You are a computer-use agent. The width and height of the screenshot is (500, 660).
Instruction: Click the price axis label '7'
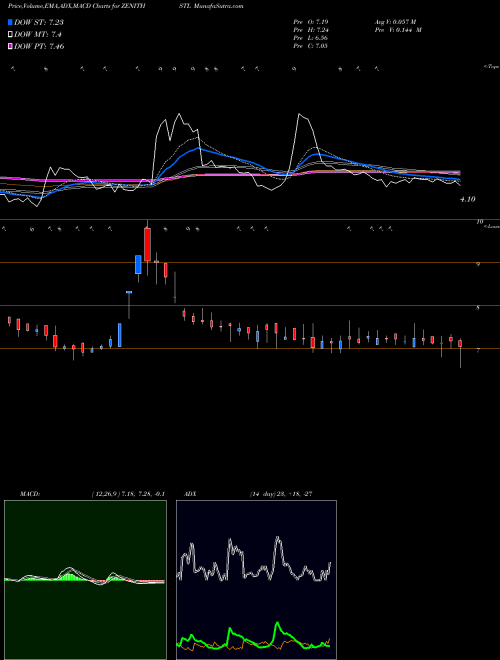pyautogui.click(x=478, y=351)
